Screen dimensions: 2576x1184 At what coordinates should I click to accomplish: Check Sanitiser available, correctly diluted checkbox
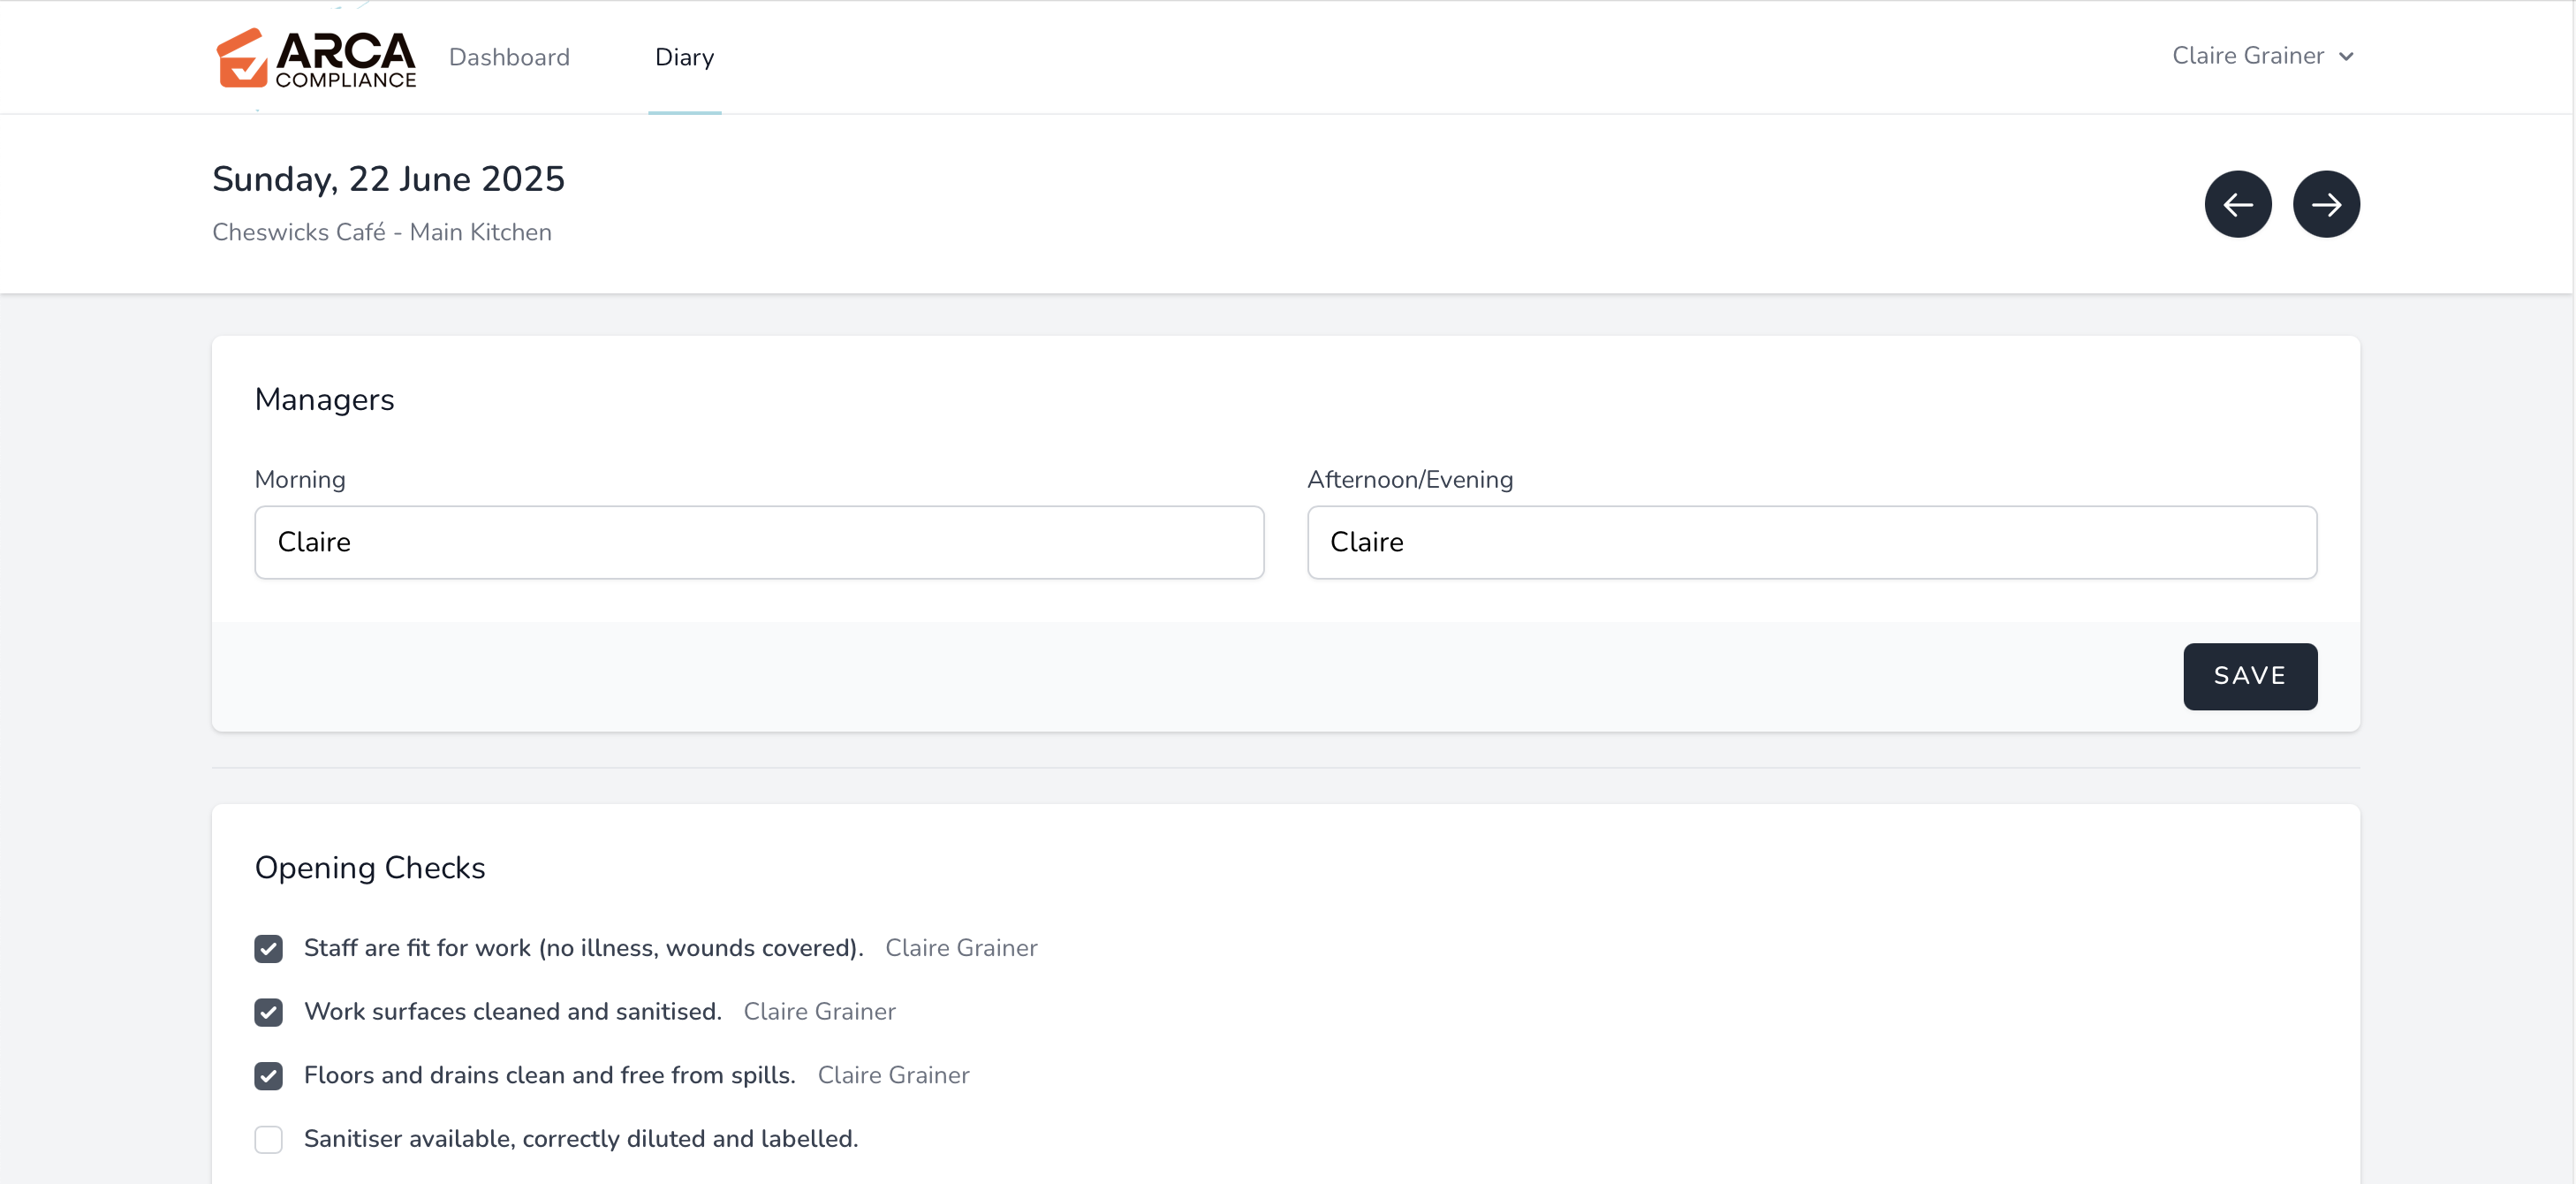pos(268,1139)
